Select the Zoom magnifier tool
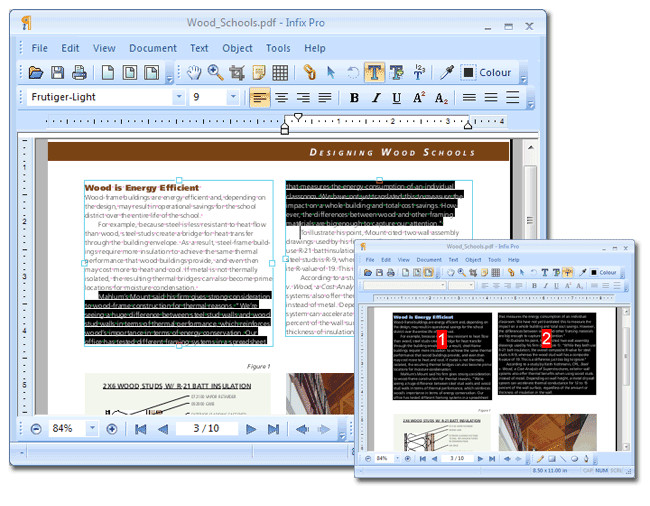 coord(214,72)
